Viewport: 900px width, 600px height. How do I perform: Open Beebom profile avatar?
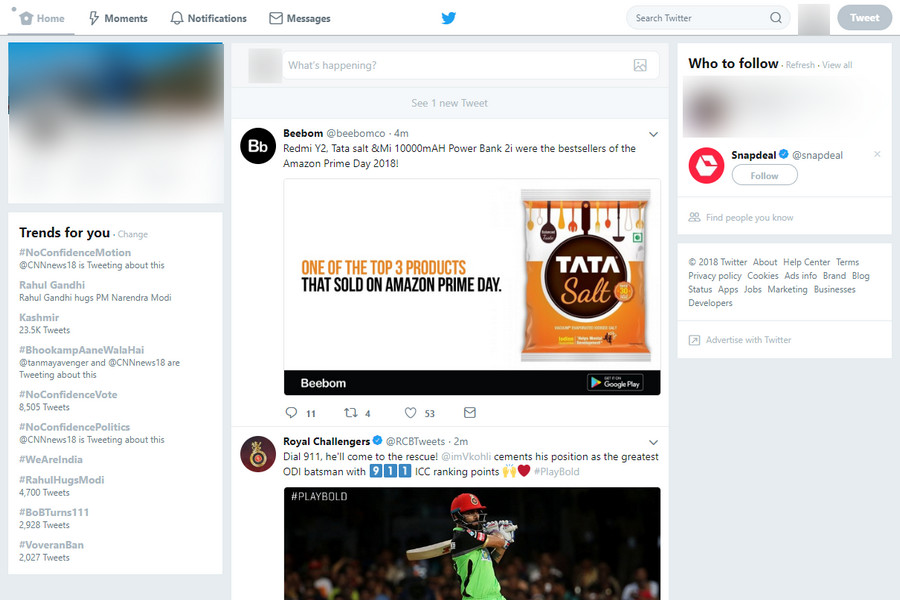(x=258, y=146)
